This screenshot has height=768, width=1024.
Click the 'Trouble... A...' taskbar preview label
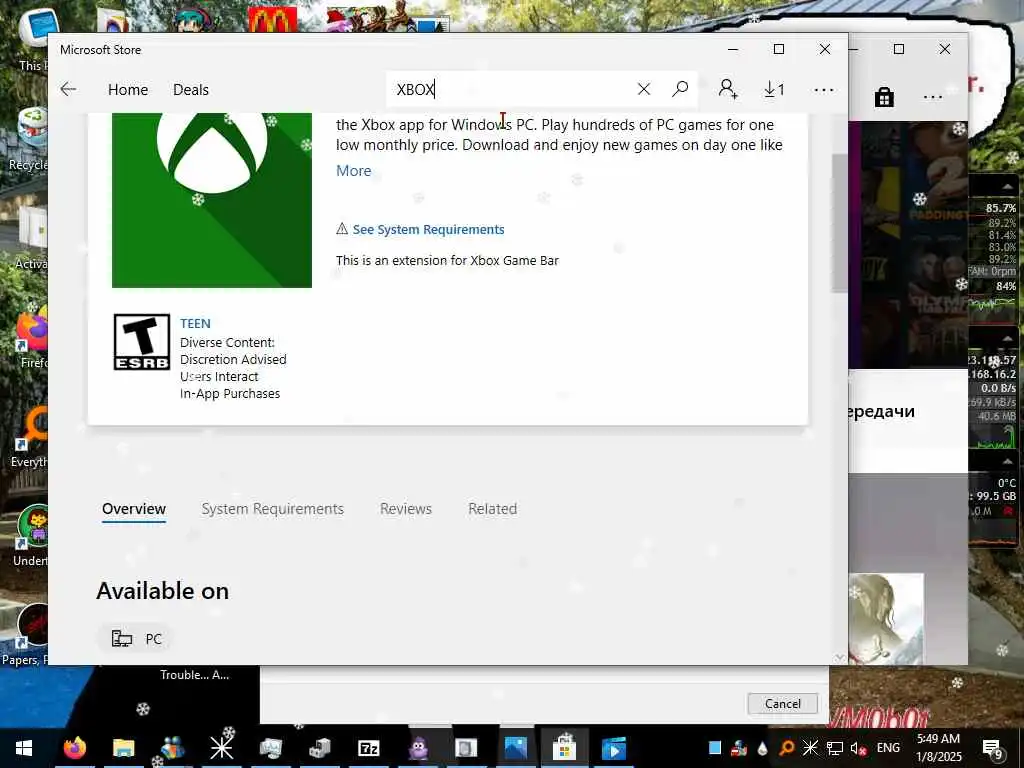195,675
